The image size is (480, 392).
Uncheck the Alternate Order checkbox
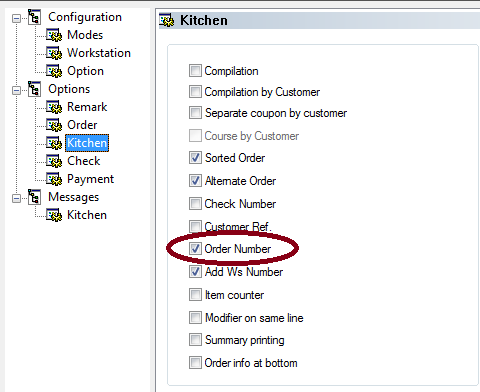coord(195,181)
